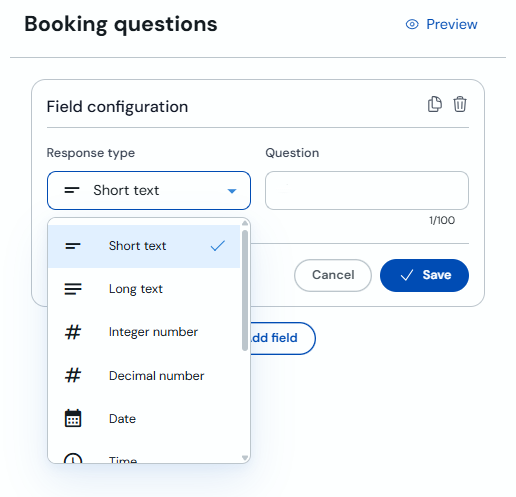The image size is (516, 497).
Task: Click the Field configuration title
Action: pos(117,107)
